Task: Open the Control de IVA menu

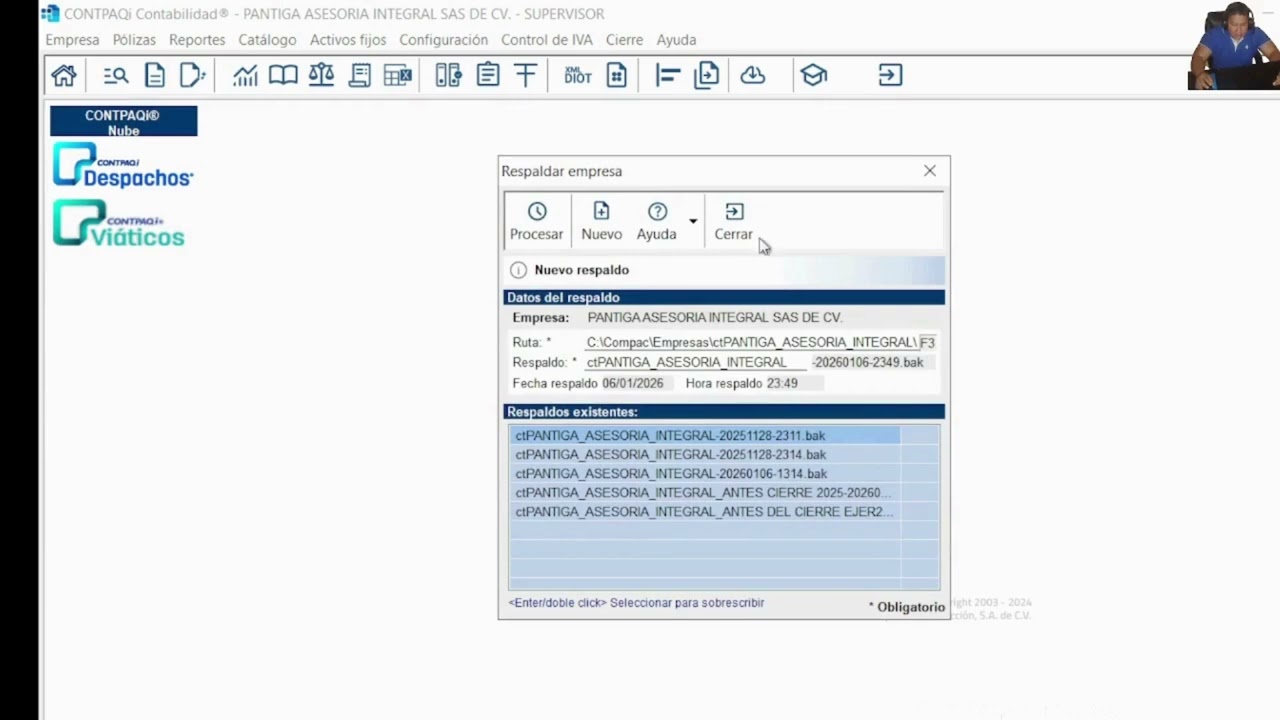Action: tap(547, 40)
